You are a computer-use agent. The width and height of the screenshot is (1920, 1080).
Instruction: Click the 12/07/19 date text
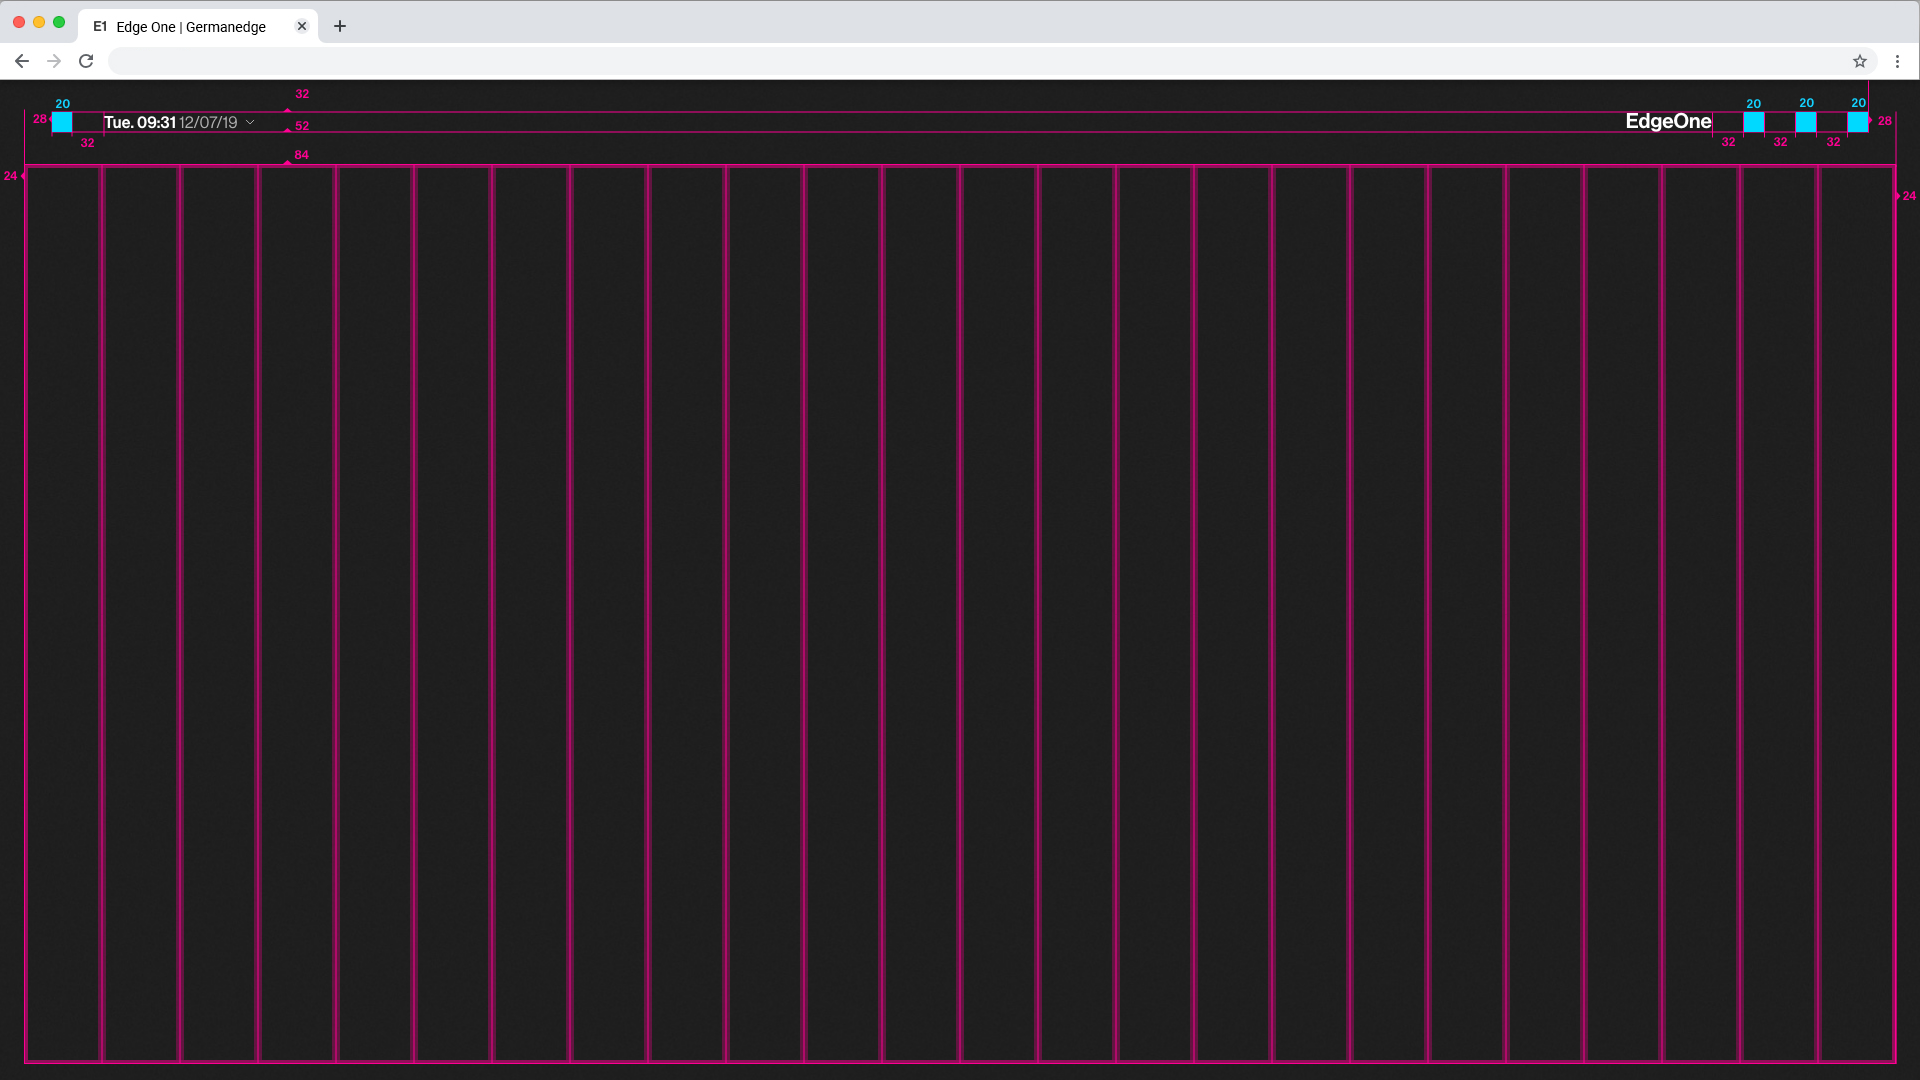[208, 122]
